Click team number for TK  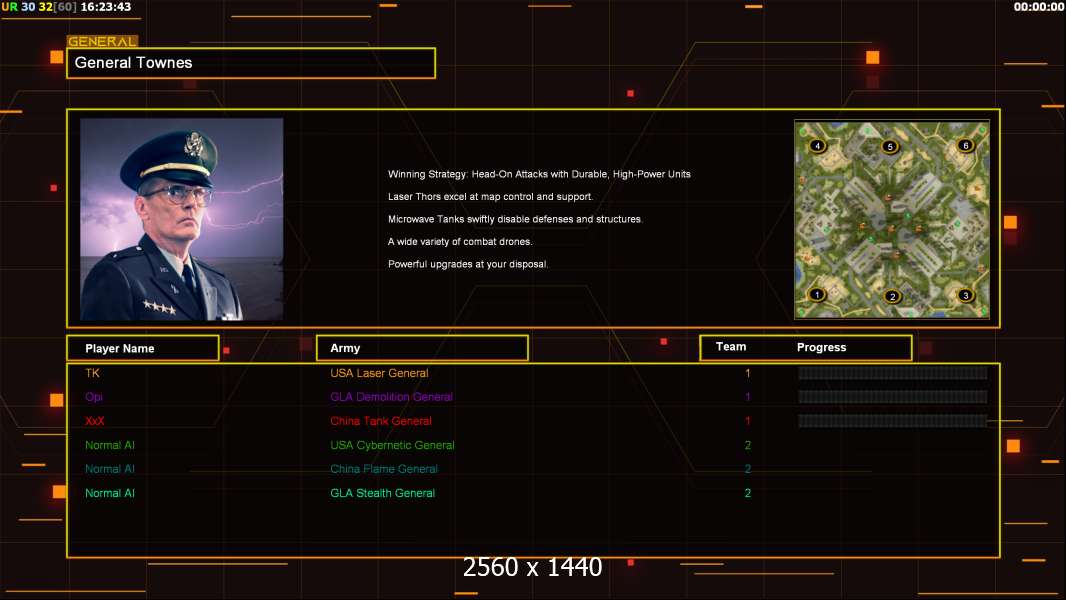click(x=748, y=373)
